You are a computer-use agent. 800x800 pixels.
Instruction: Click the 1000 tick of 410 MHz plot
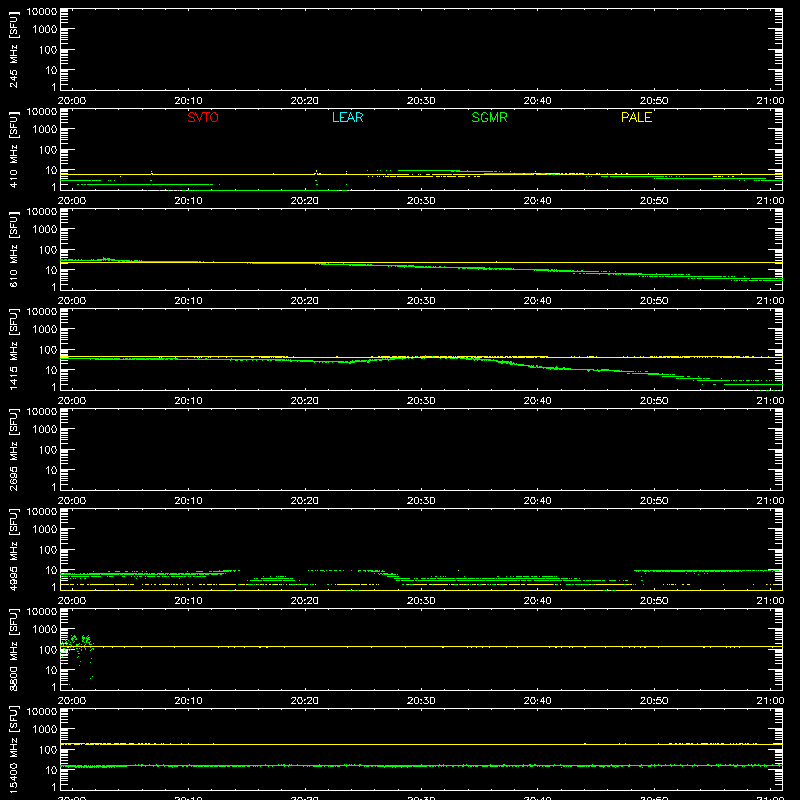click(x=45, y=130)
